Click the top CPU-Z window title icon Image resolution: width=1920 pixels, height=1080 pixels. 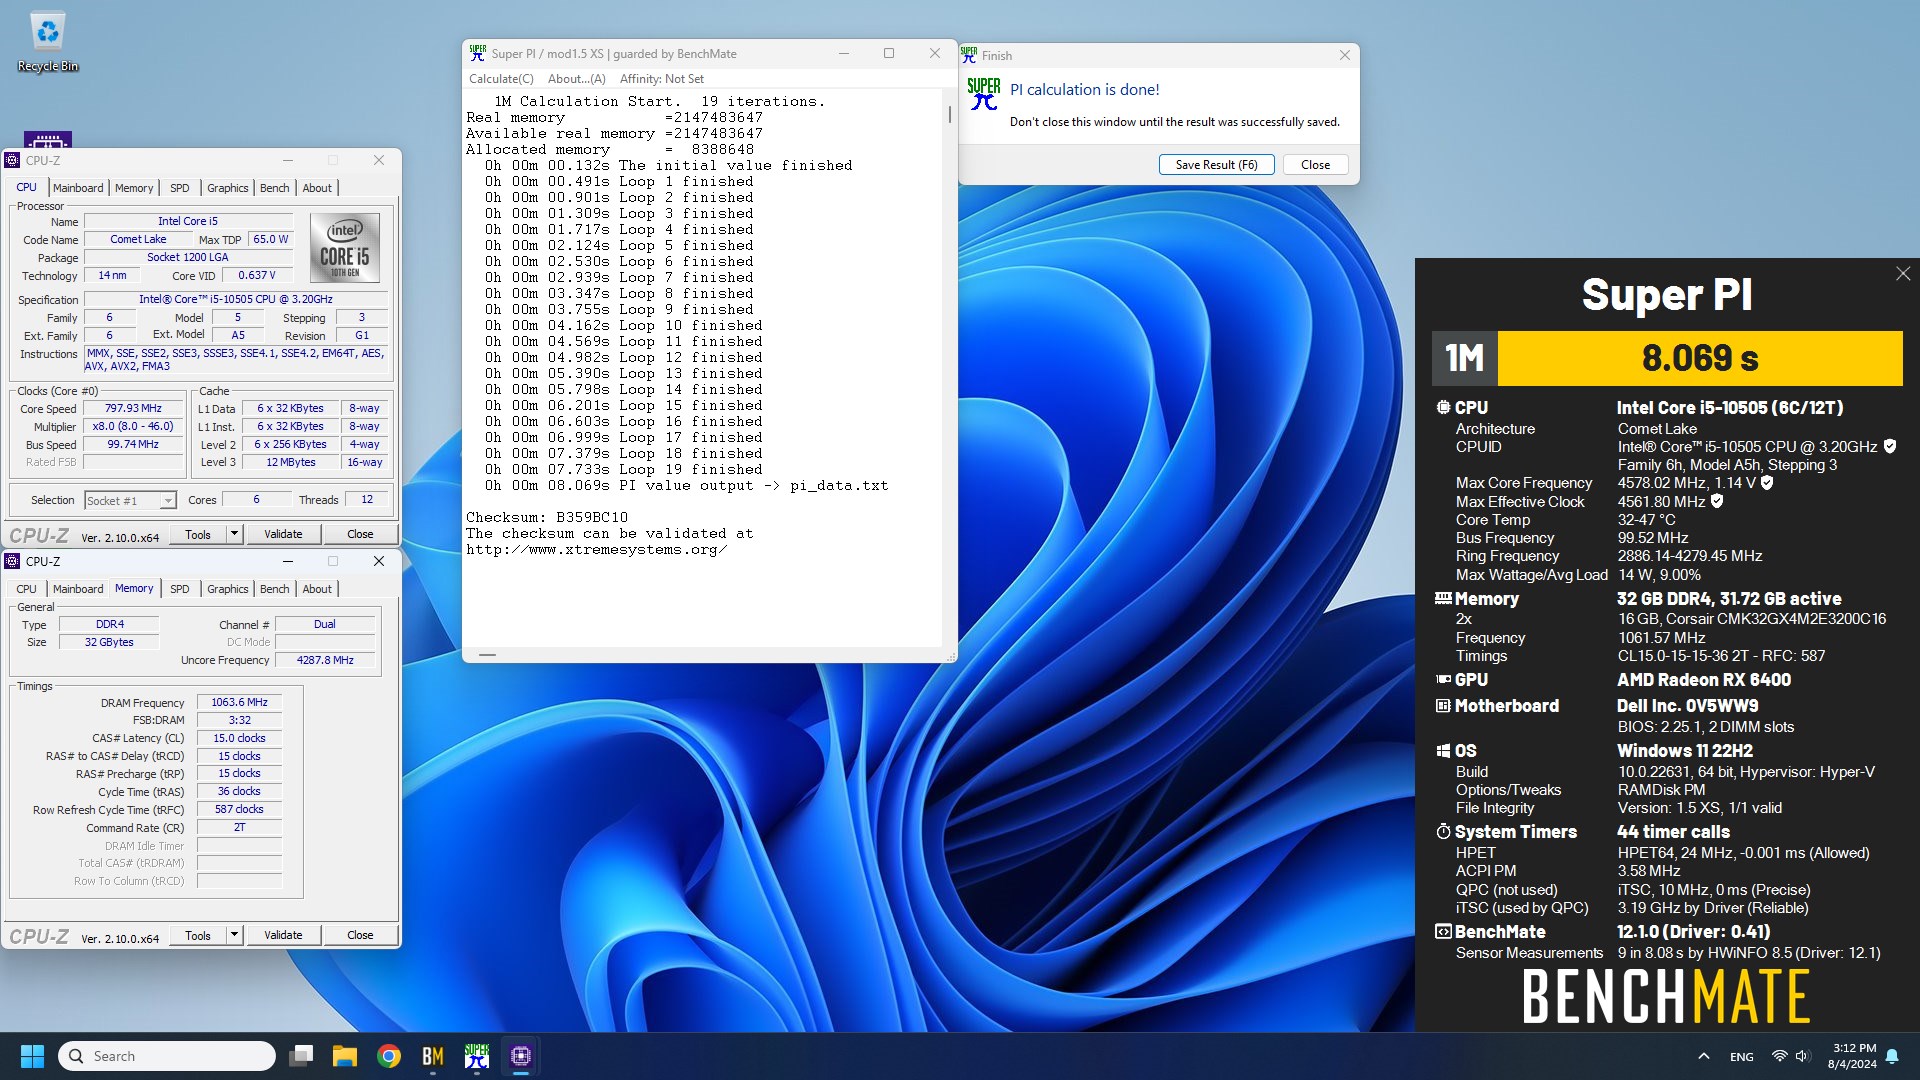coord(12,160)
